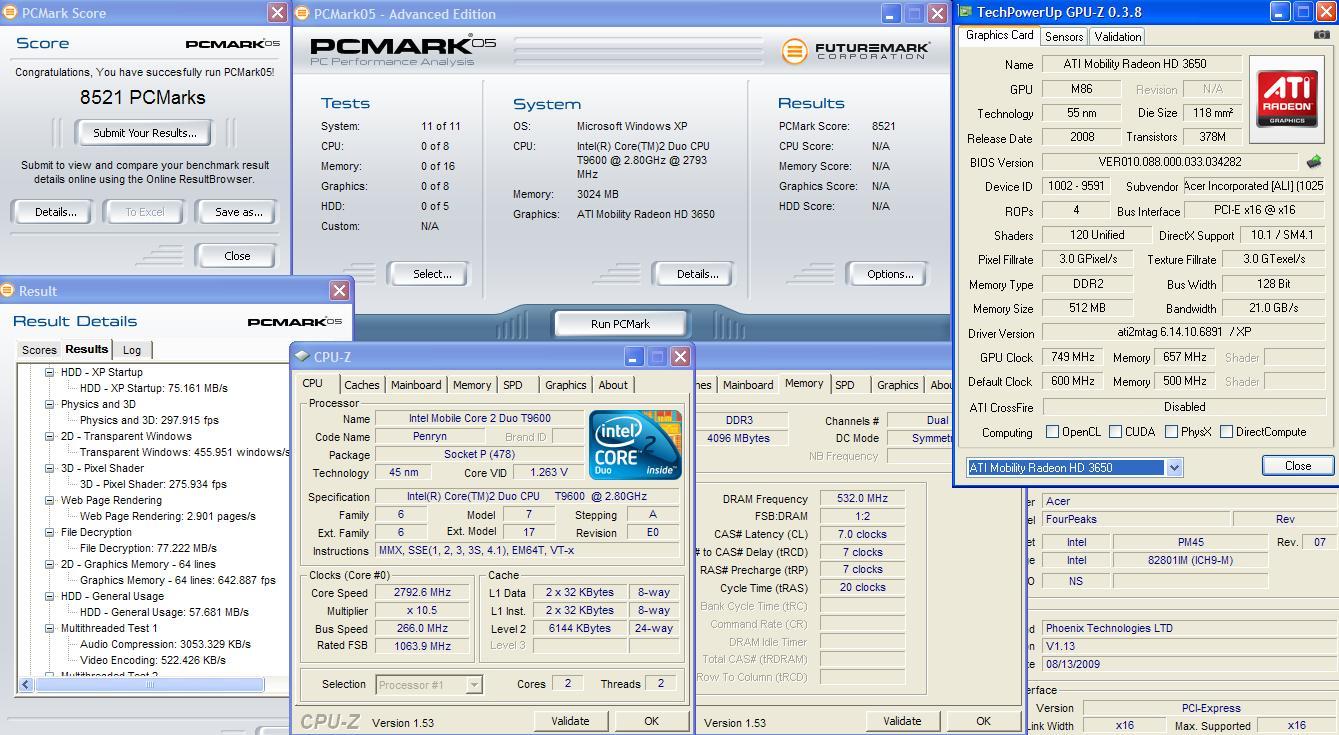This screenshot has height=735, width=1339.
Task: Collapse the 2D - Graphics Memory - 64 lines node
Action: click(49, 564)
